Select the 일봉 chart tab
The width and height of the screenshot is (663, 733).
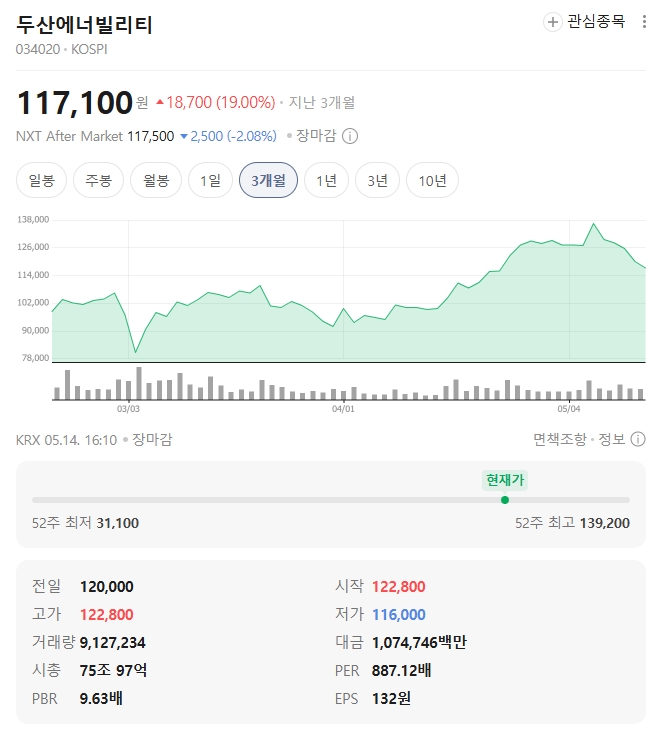42,180
